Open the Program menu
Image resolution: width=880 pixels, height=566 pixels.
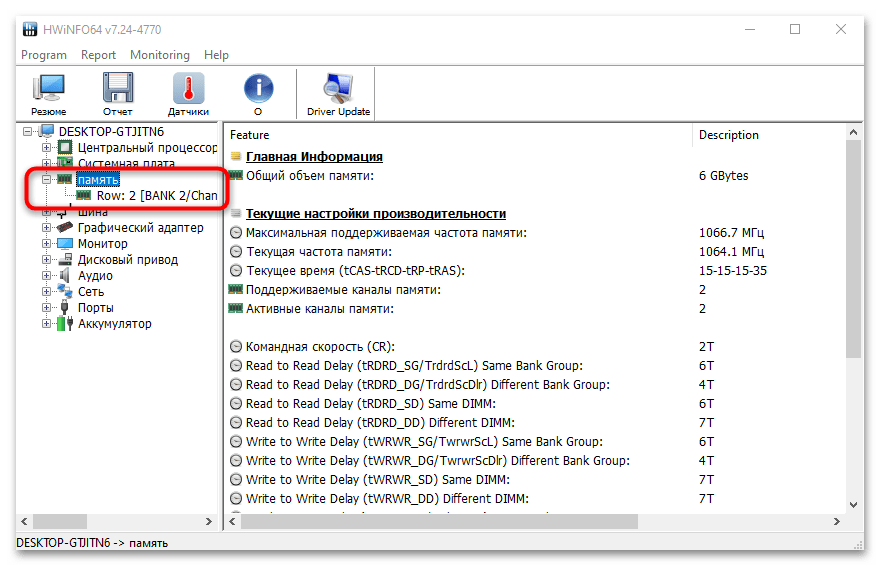tap(44, 55)
